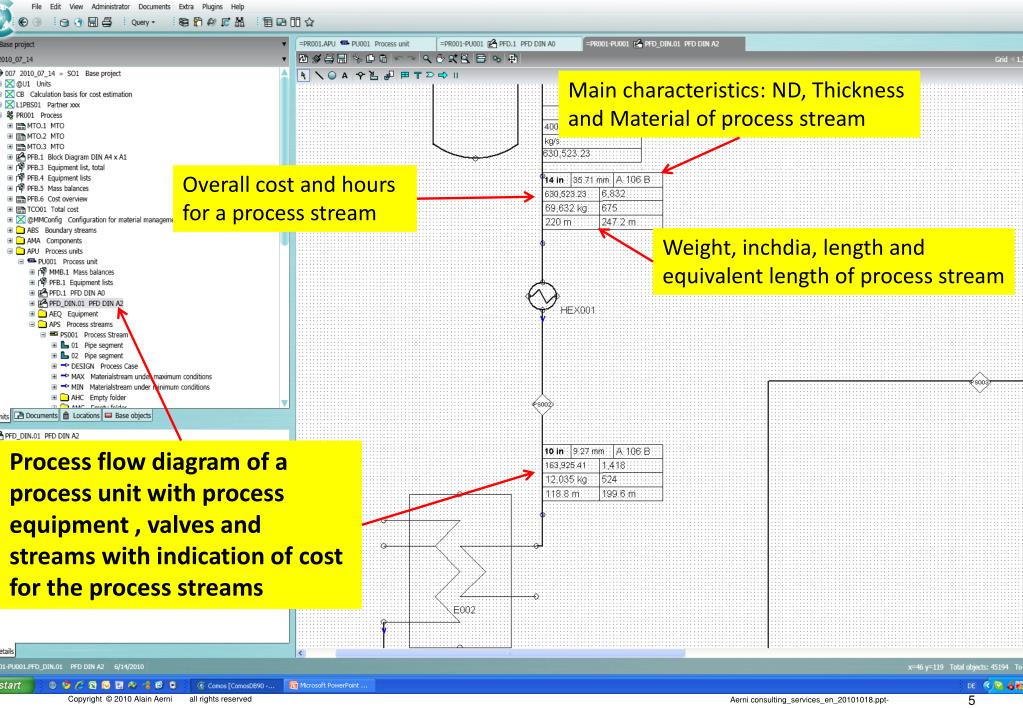Open the Plugins menu
Viewport: 1023px width, 708px height.
212,7
